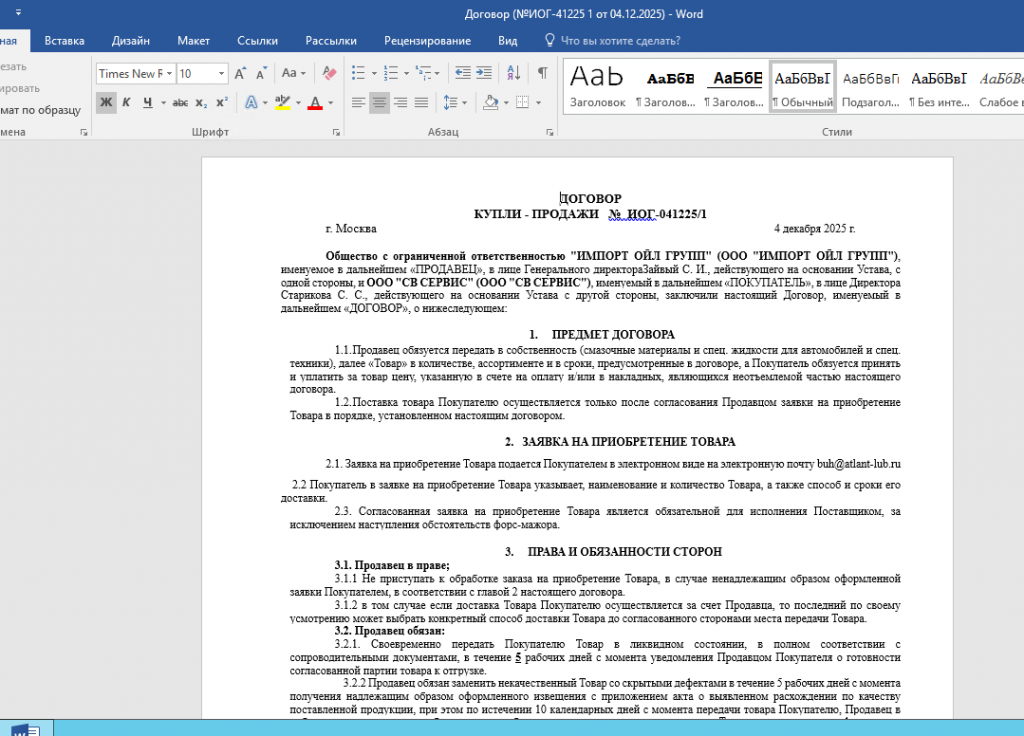1024x736 pixels.
Task: Open the change case (Aa) dropdown
Action: coord(294,73)
